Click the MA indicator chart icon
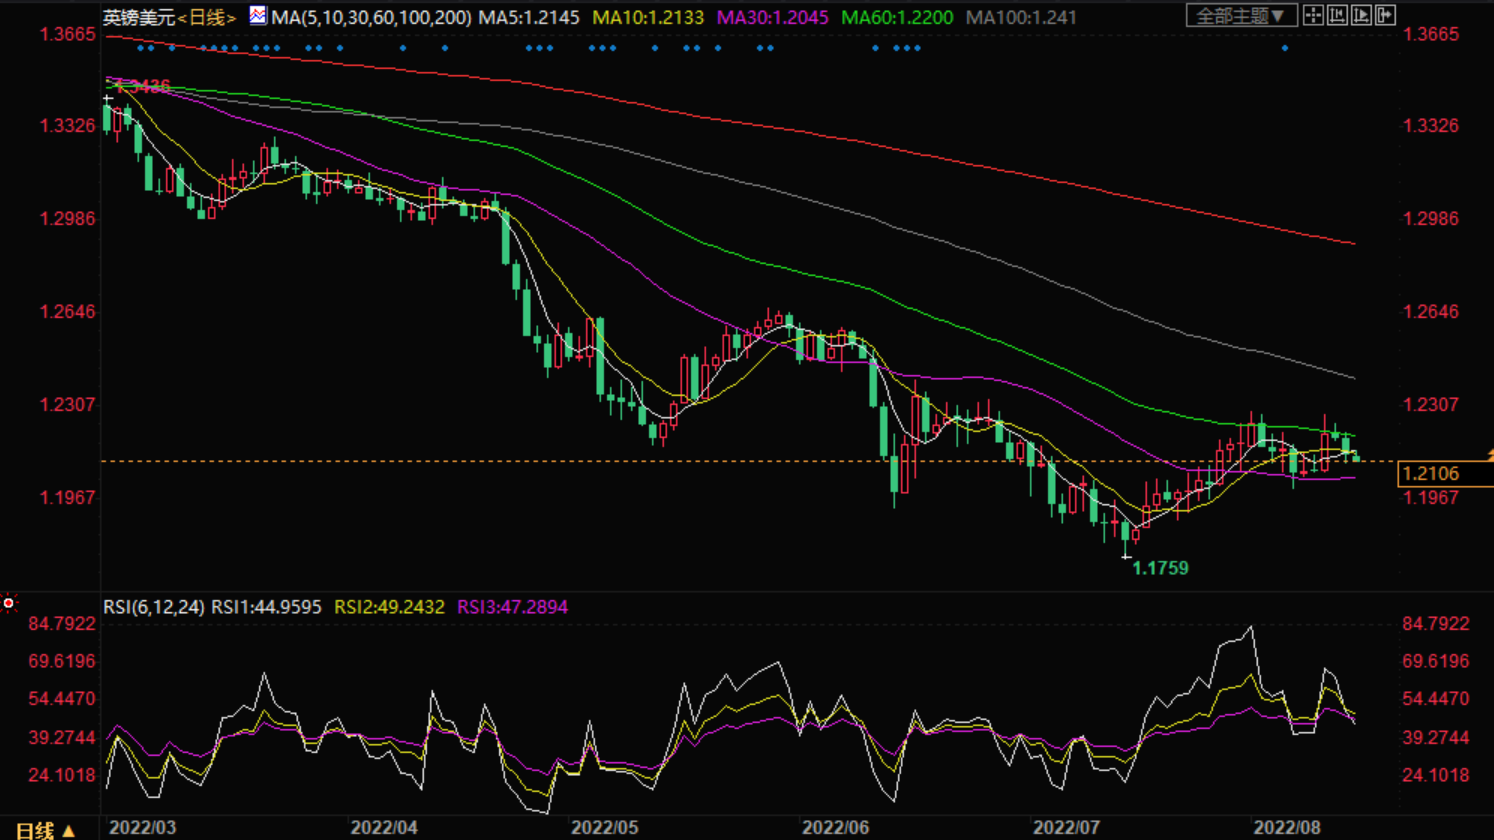Image resolution: width=1494 pixels, height=840 pixels. pyautogui.click(x=258, y=16)
